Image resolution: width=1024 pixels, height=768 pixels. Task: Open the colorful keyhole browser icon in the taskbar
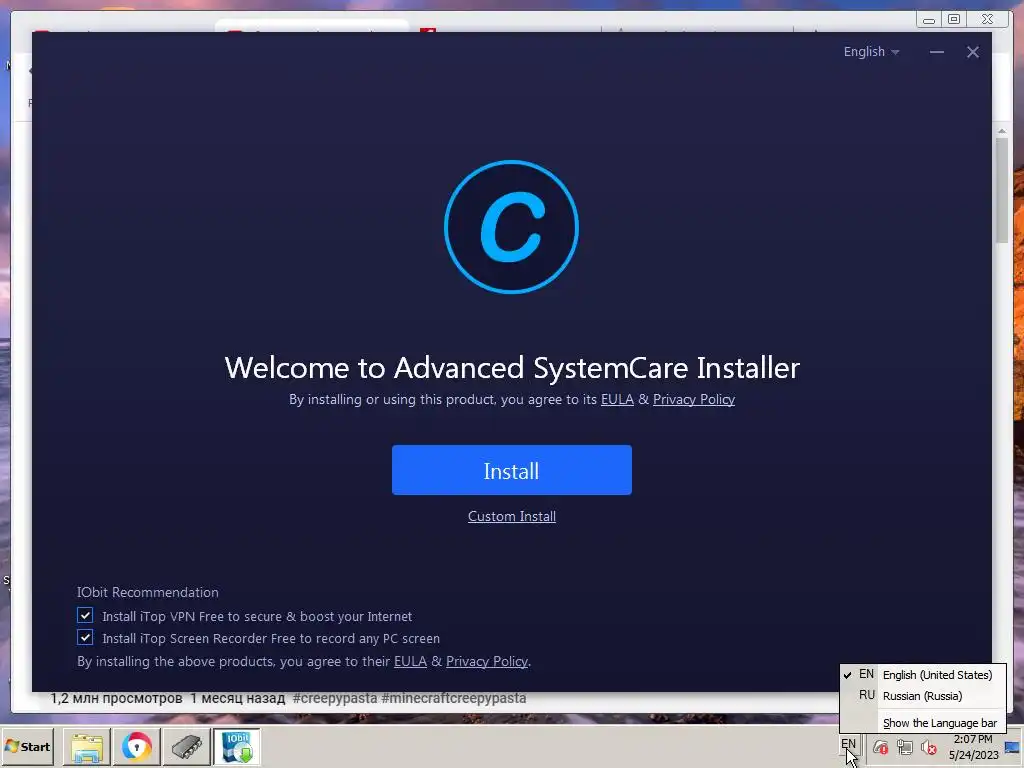tap(136, 747)
